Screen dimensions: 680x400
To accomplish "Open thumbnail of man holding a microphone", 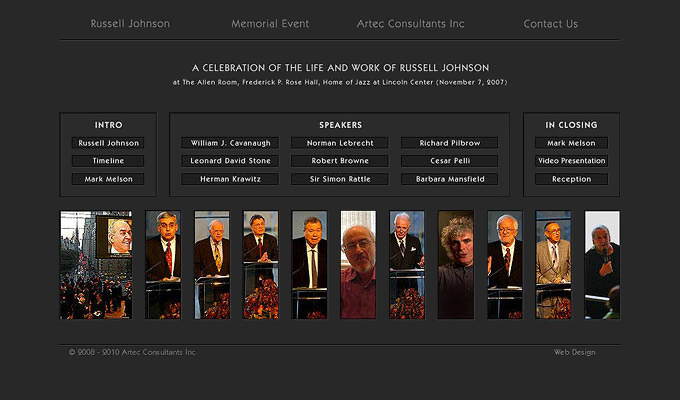I will 602,265.
